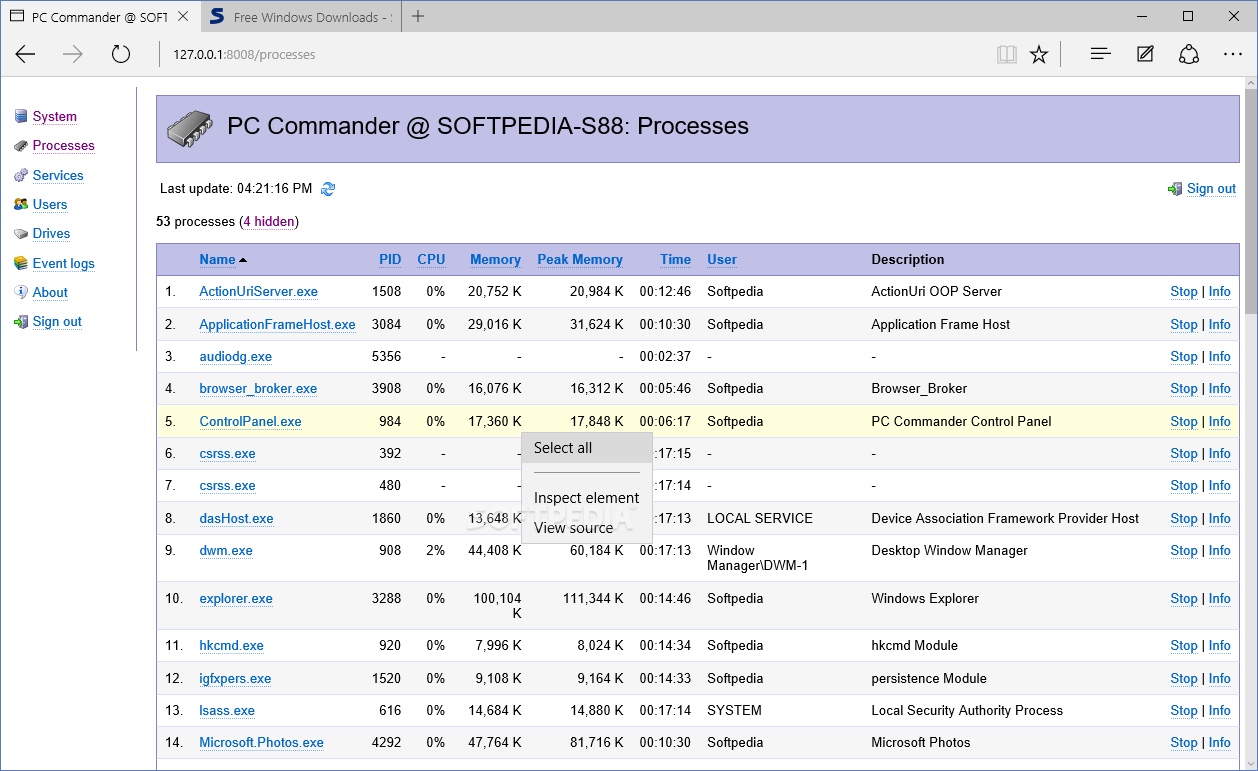1258x771 pixels.
Task: Sort by the User column header
Action: point(722,259)
